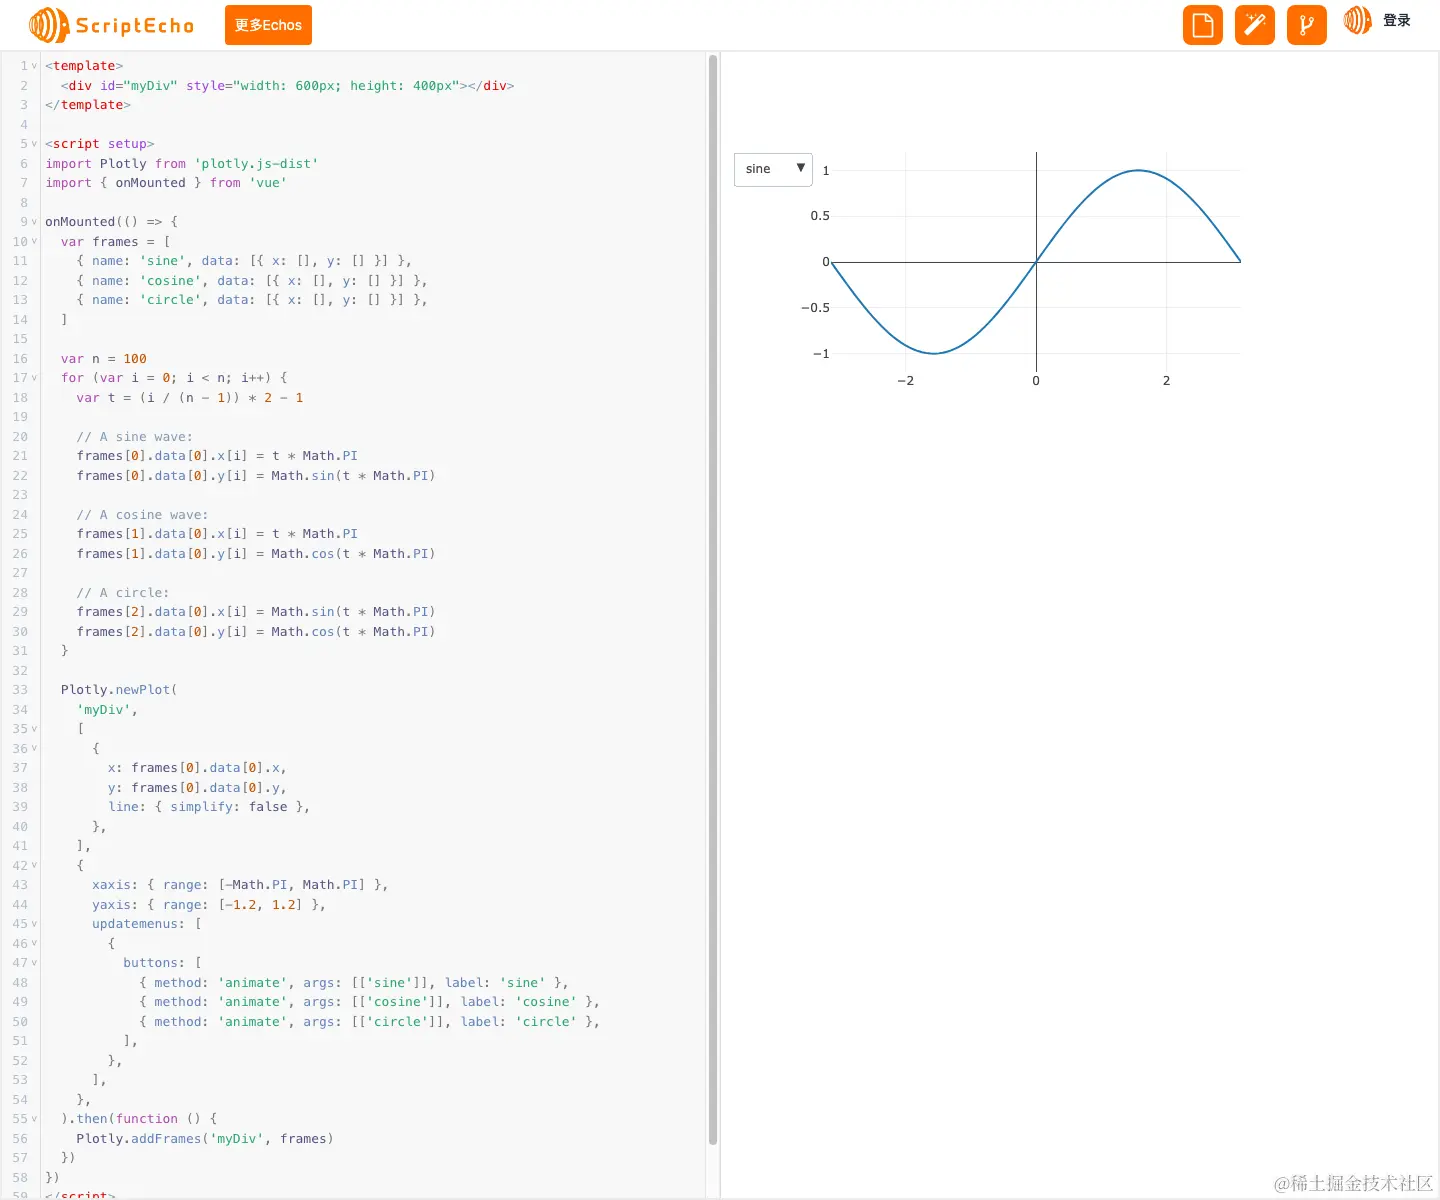
Task: Click the import onMounted from 'vue' line
Action: (x=166, y=183)
